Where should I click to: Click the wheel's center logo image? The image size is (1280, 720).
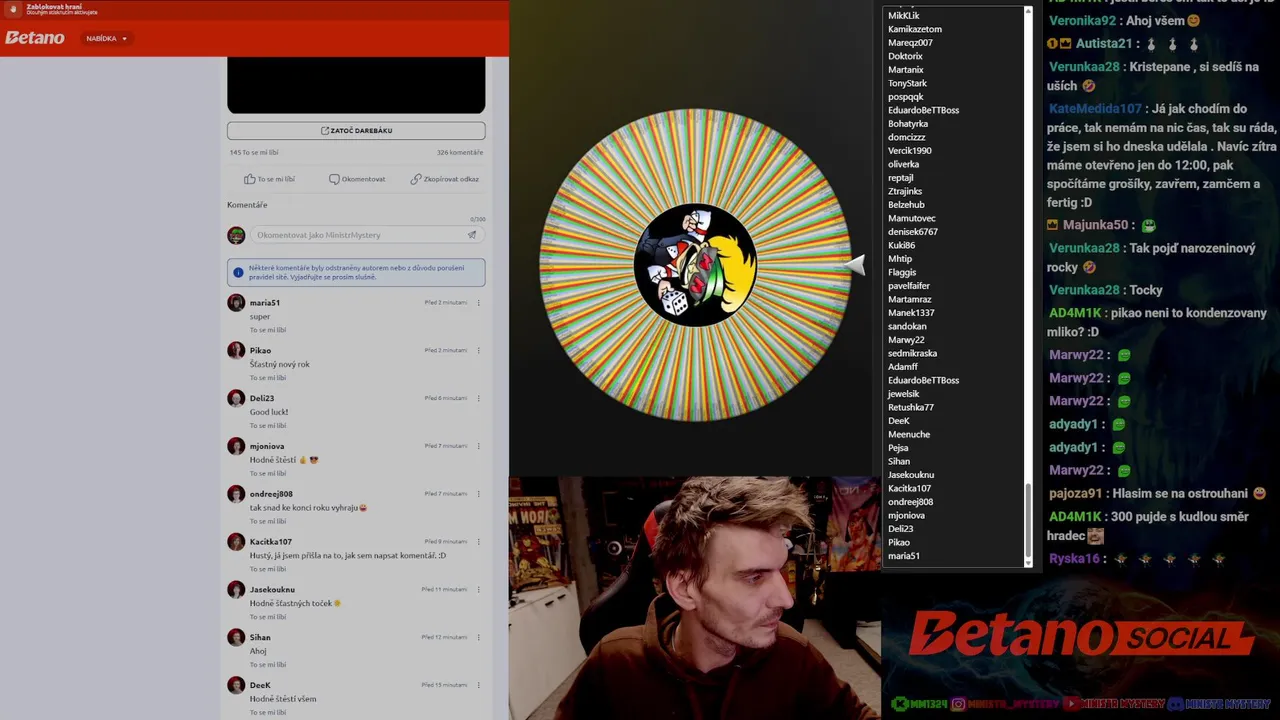695,265
